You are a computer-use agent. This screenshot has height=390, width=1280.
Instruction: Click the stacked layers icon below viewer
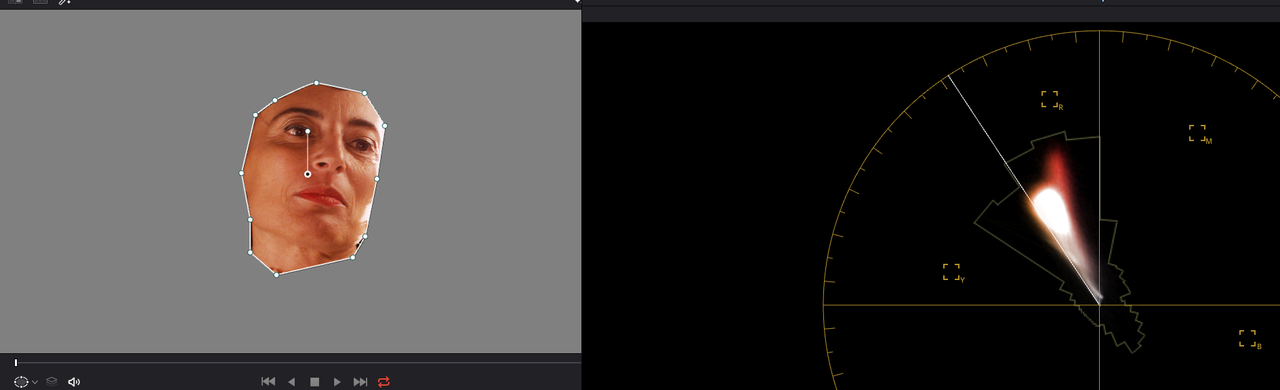point(51,381)
